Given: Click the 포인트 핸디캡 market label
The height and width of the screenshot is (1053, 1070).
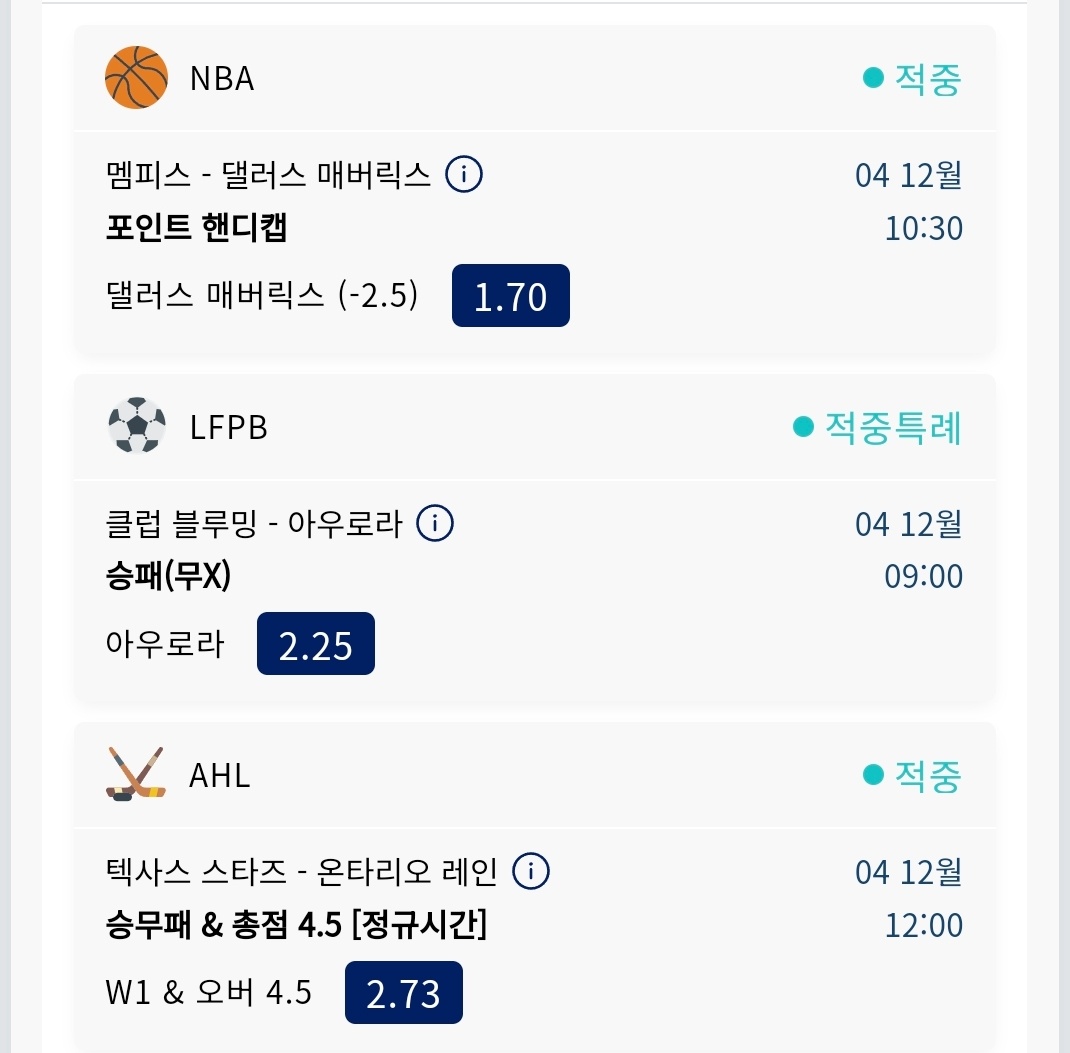Looking at the screenshot, I should 197,228.
